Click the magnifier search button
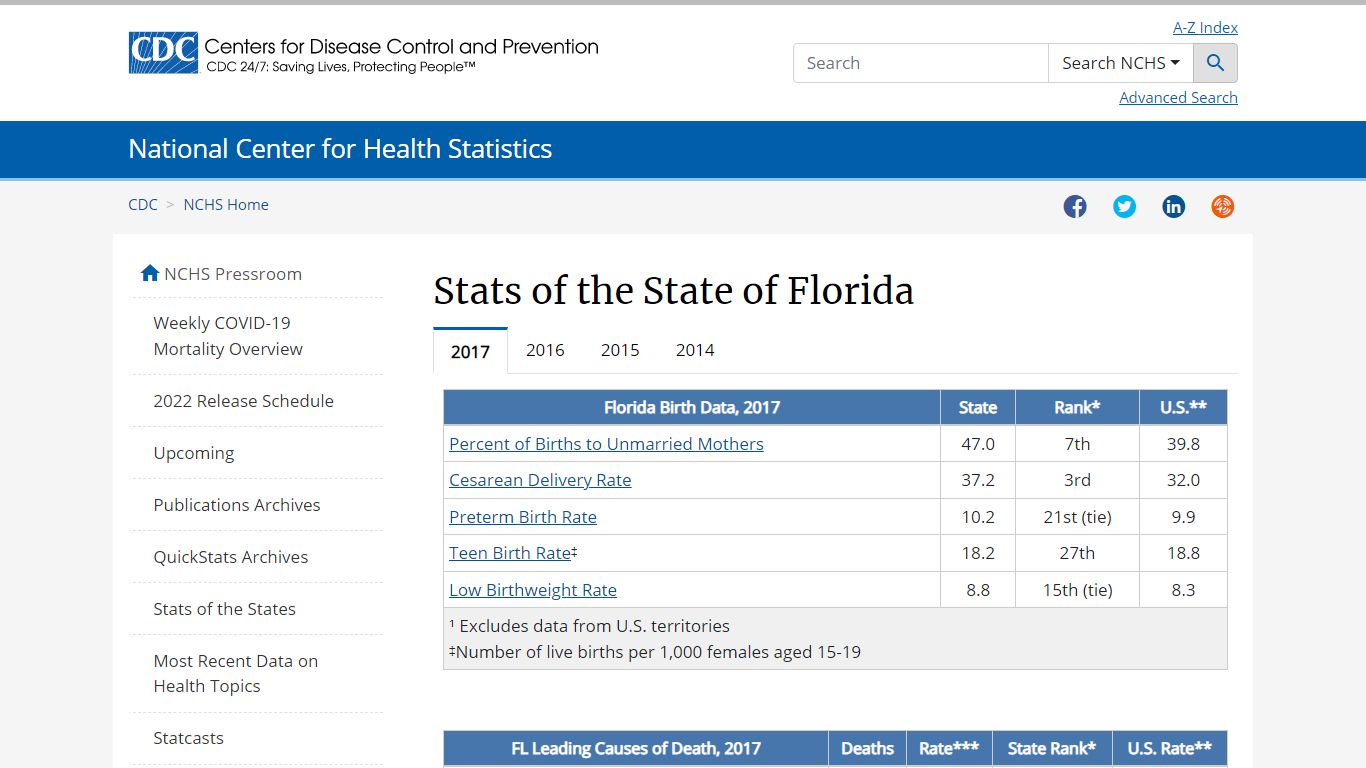The height and width of the screenshot is (768, 1366). (1216, 63)
